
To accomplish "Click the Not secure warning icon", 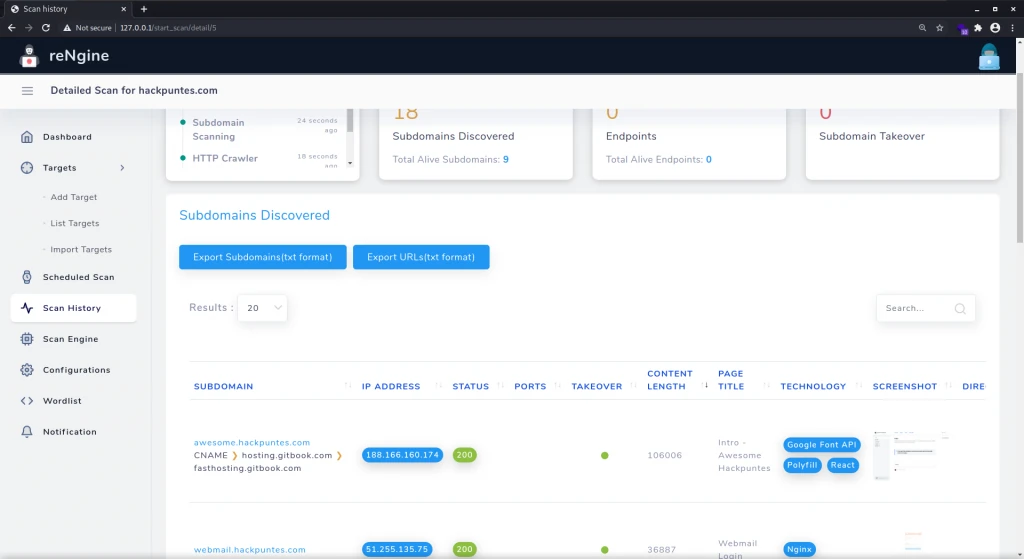I will tap(67, 27).
